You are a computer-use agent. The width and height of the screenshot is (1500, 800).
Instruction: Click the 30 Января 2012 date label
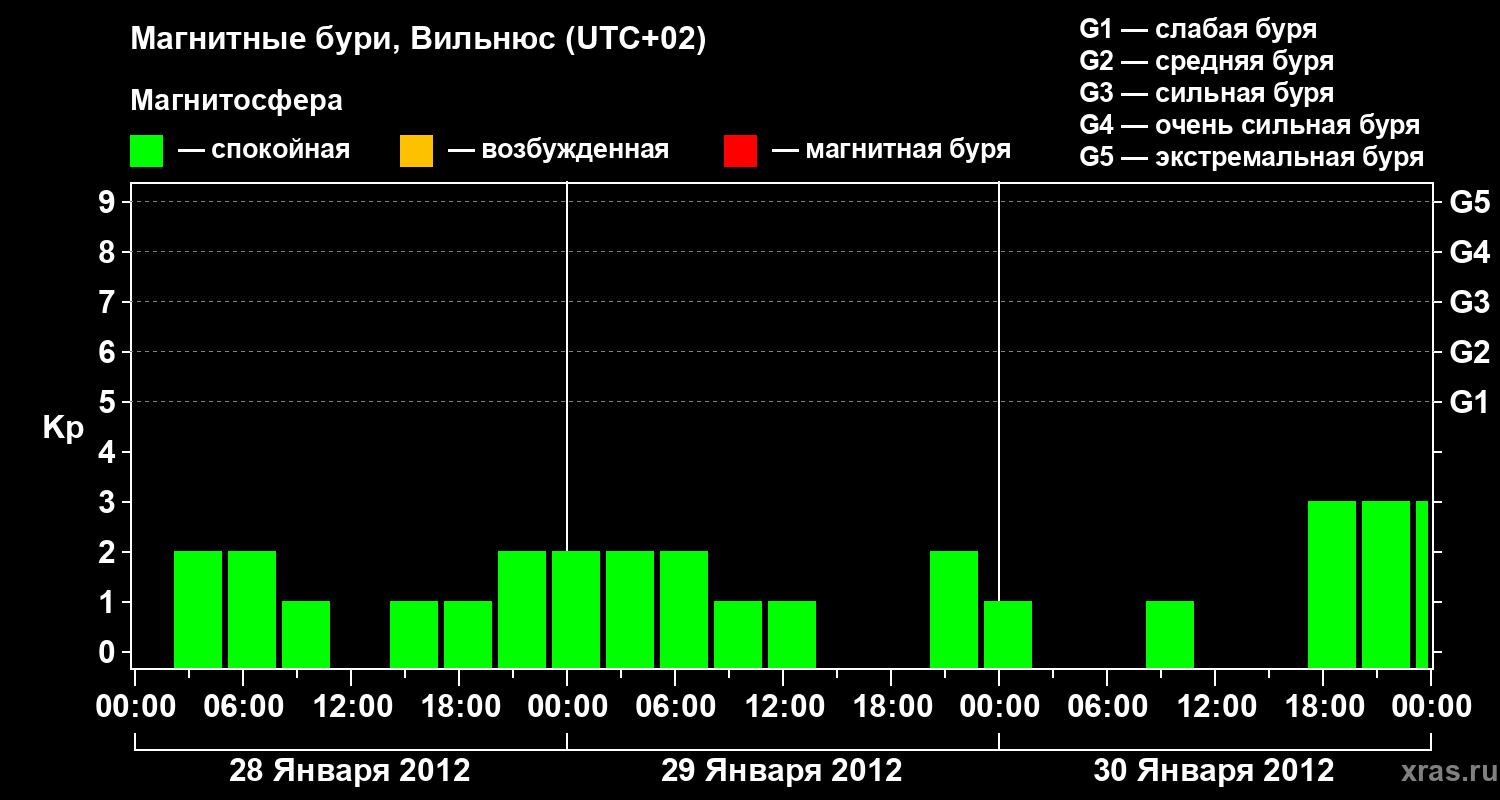point(1214,771)
